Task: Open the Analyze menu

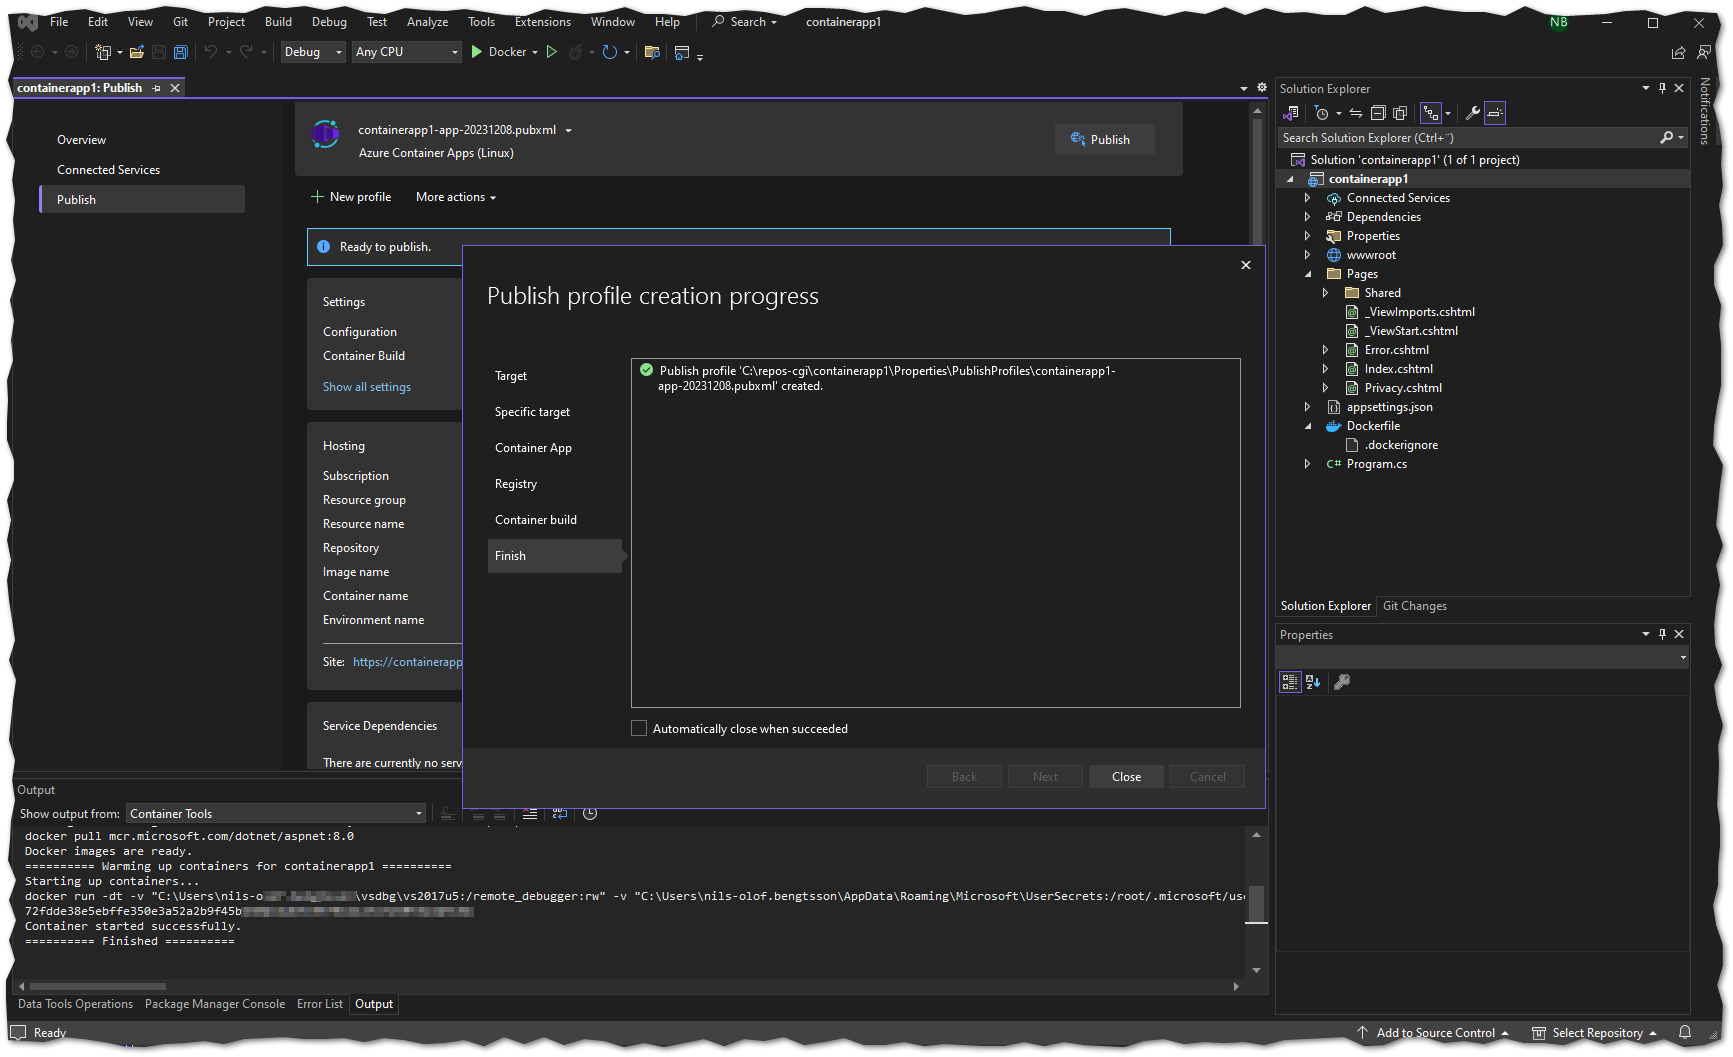Action: coord(427,22)
